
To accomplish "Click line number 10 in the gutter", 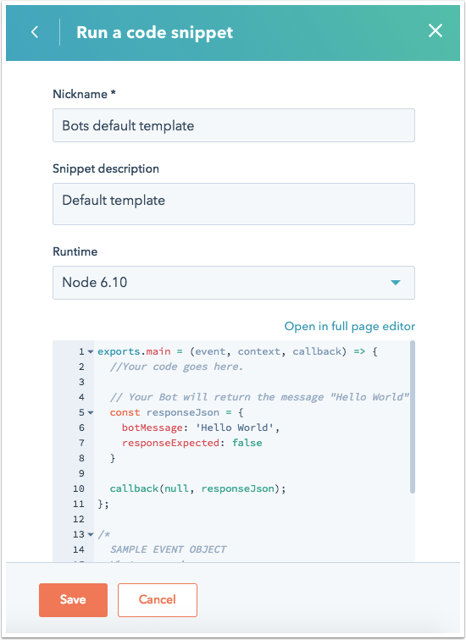I will pos(79,489).
